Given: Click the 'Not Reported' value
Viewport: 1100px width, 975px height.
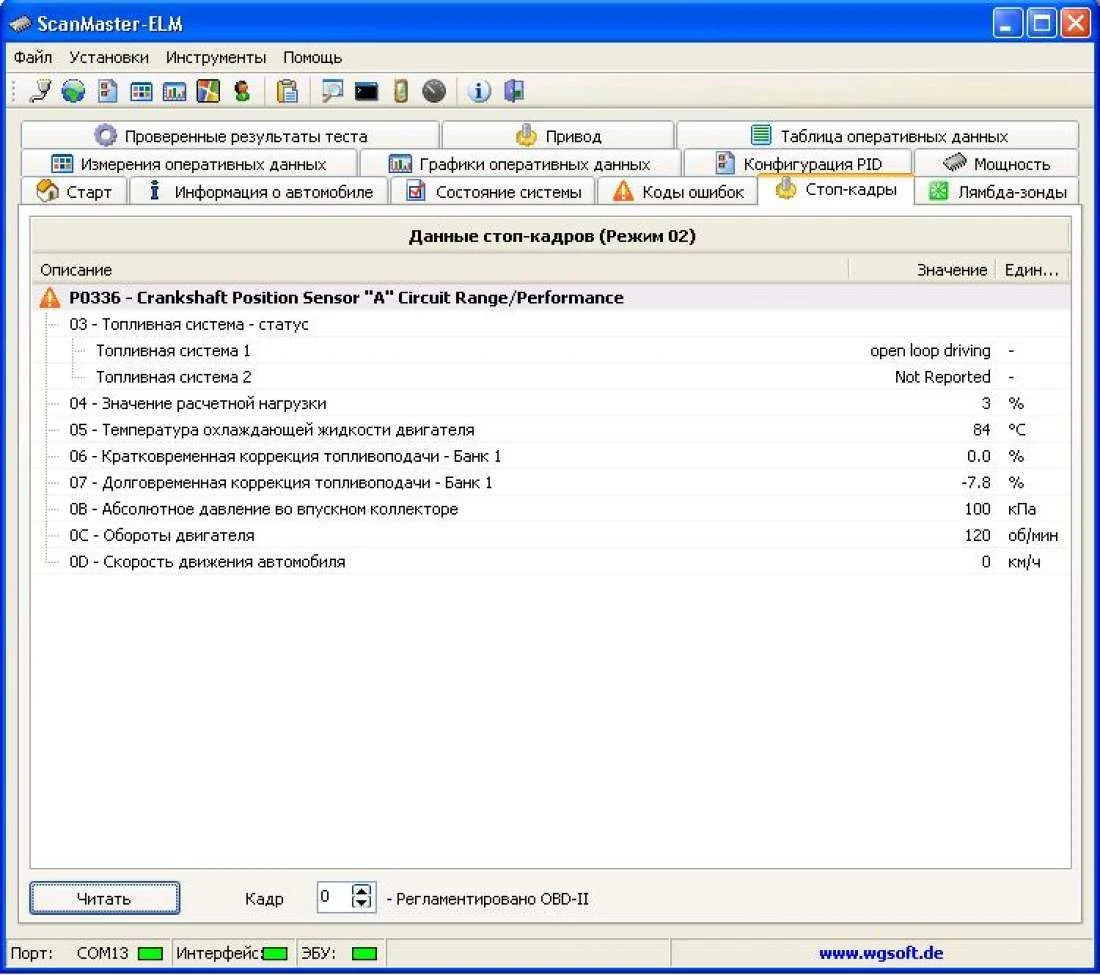Looking at the screenshot, I should pos(942,377).
